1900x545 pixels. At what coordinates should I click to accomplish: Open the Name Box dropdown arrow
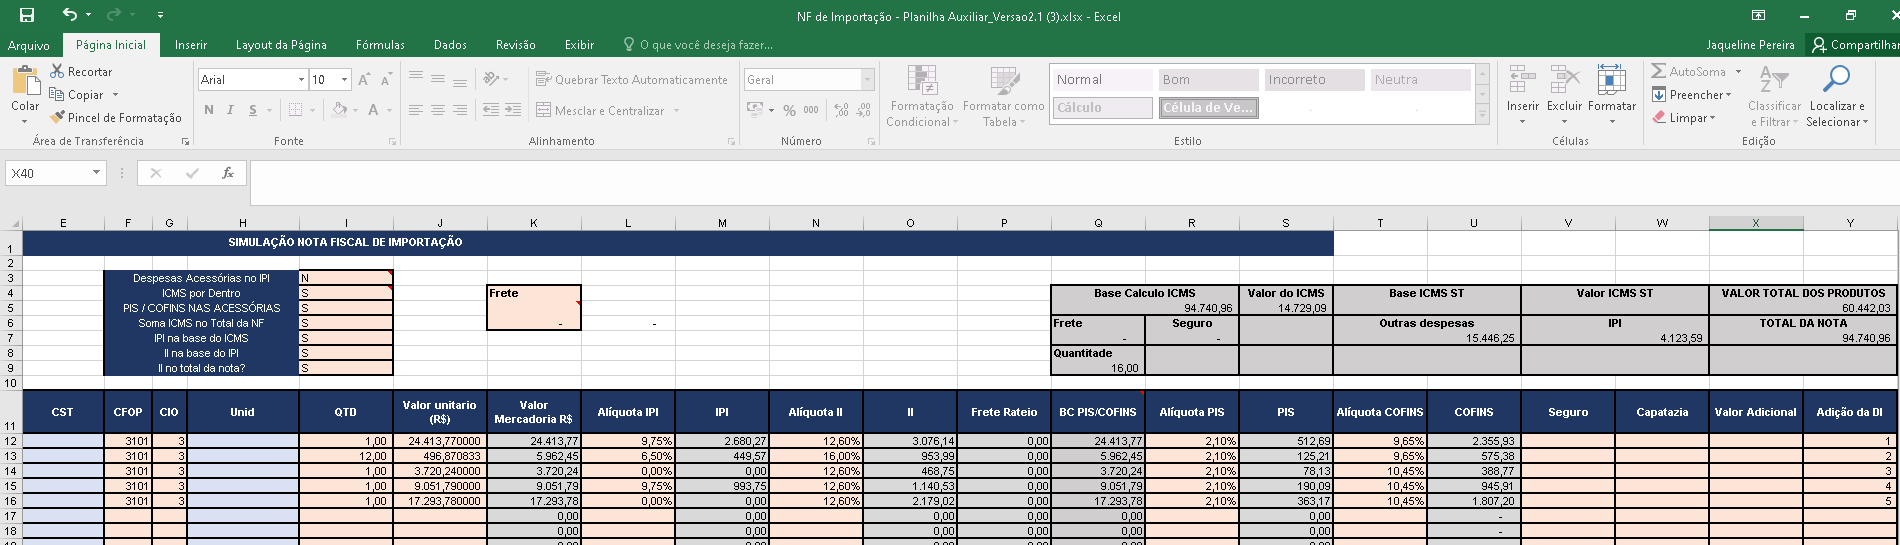point(96,173)
